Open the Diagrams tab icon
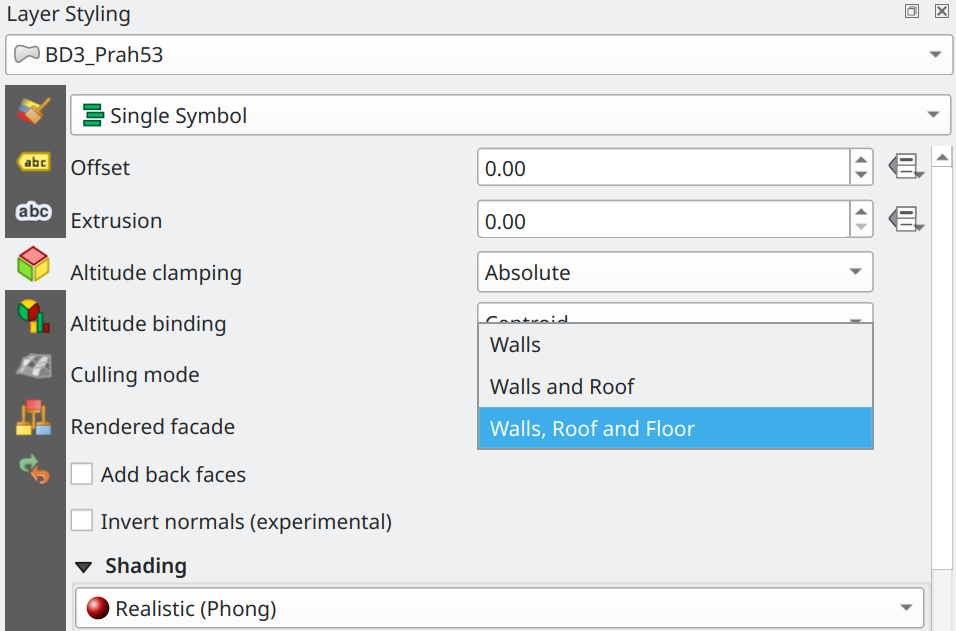The width and height of the screenshot is (956, 631). tap(33, 315)
